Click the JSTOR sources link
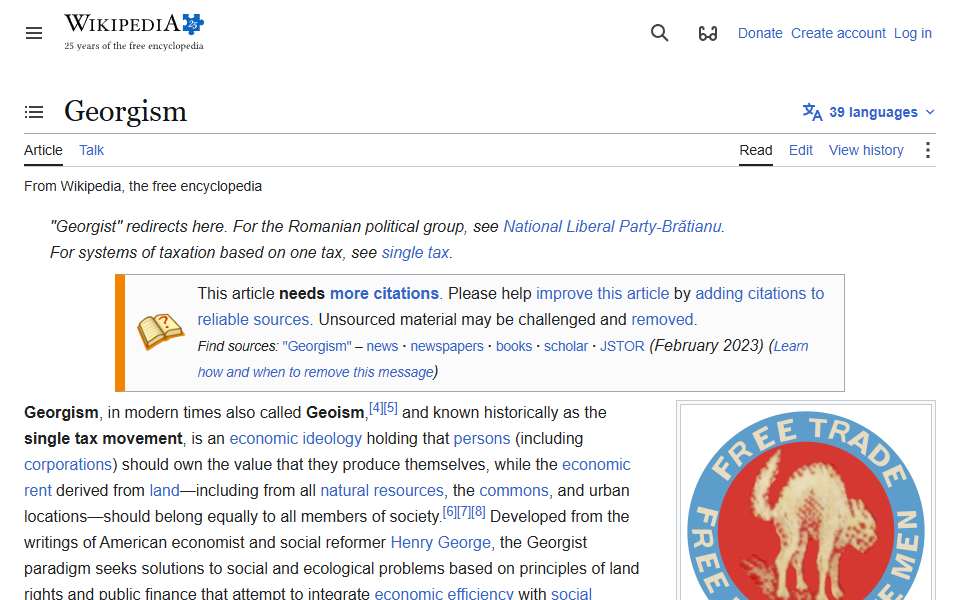960x600 pixels. tap(621, 346)
